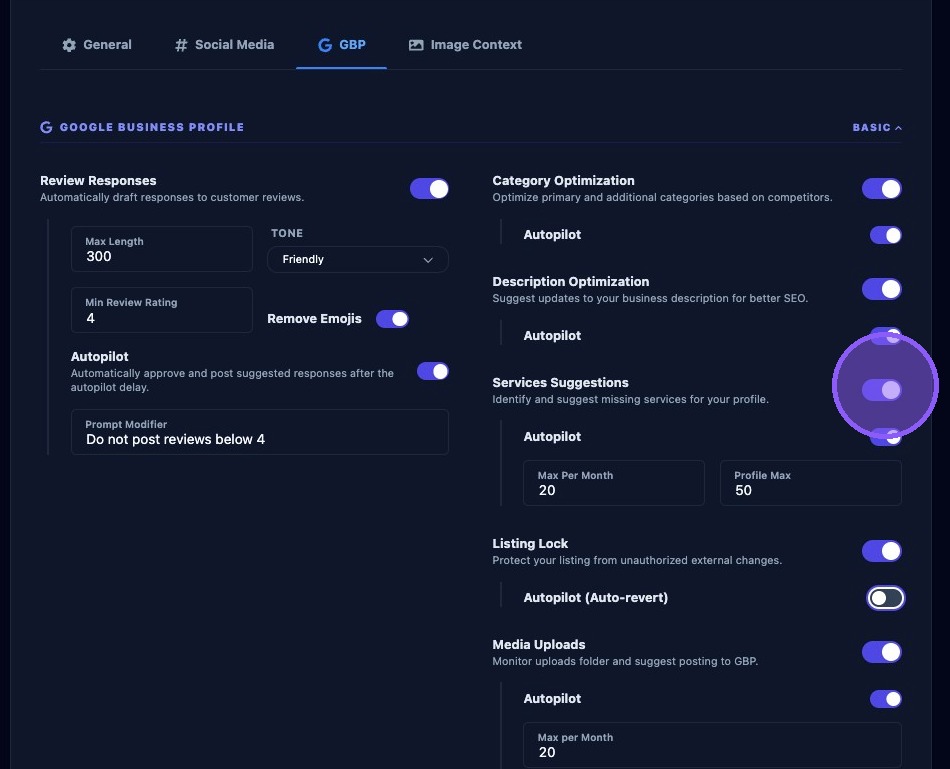
Task: Toggle Autopilot under Media Uploads
Action: [x=885, y=699]
